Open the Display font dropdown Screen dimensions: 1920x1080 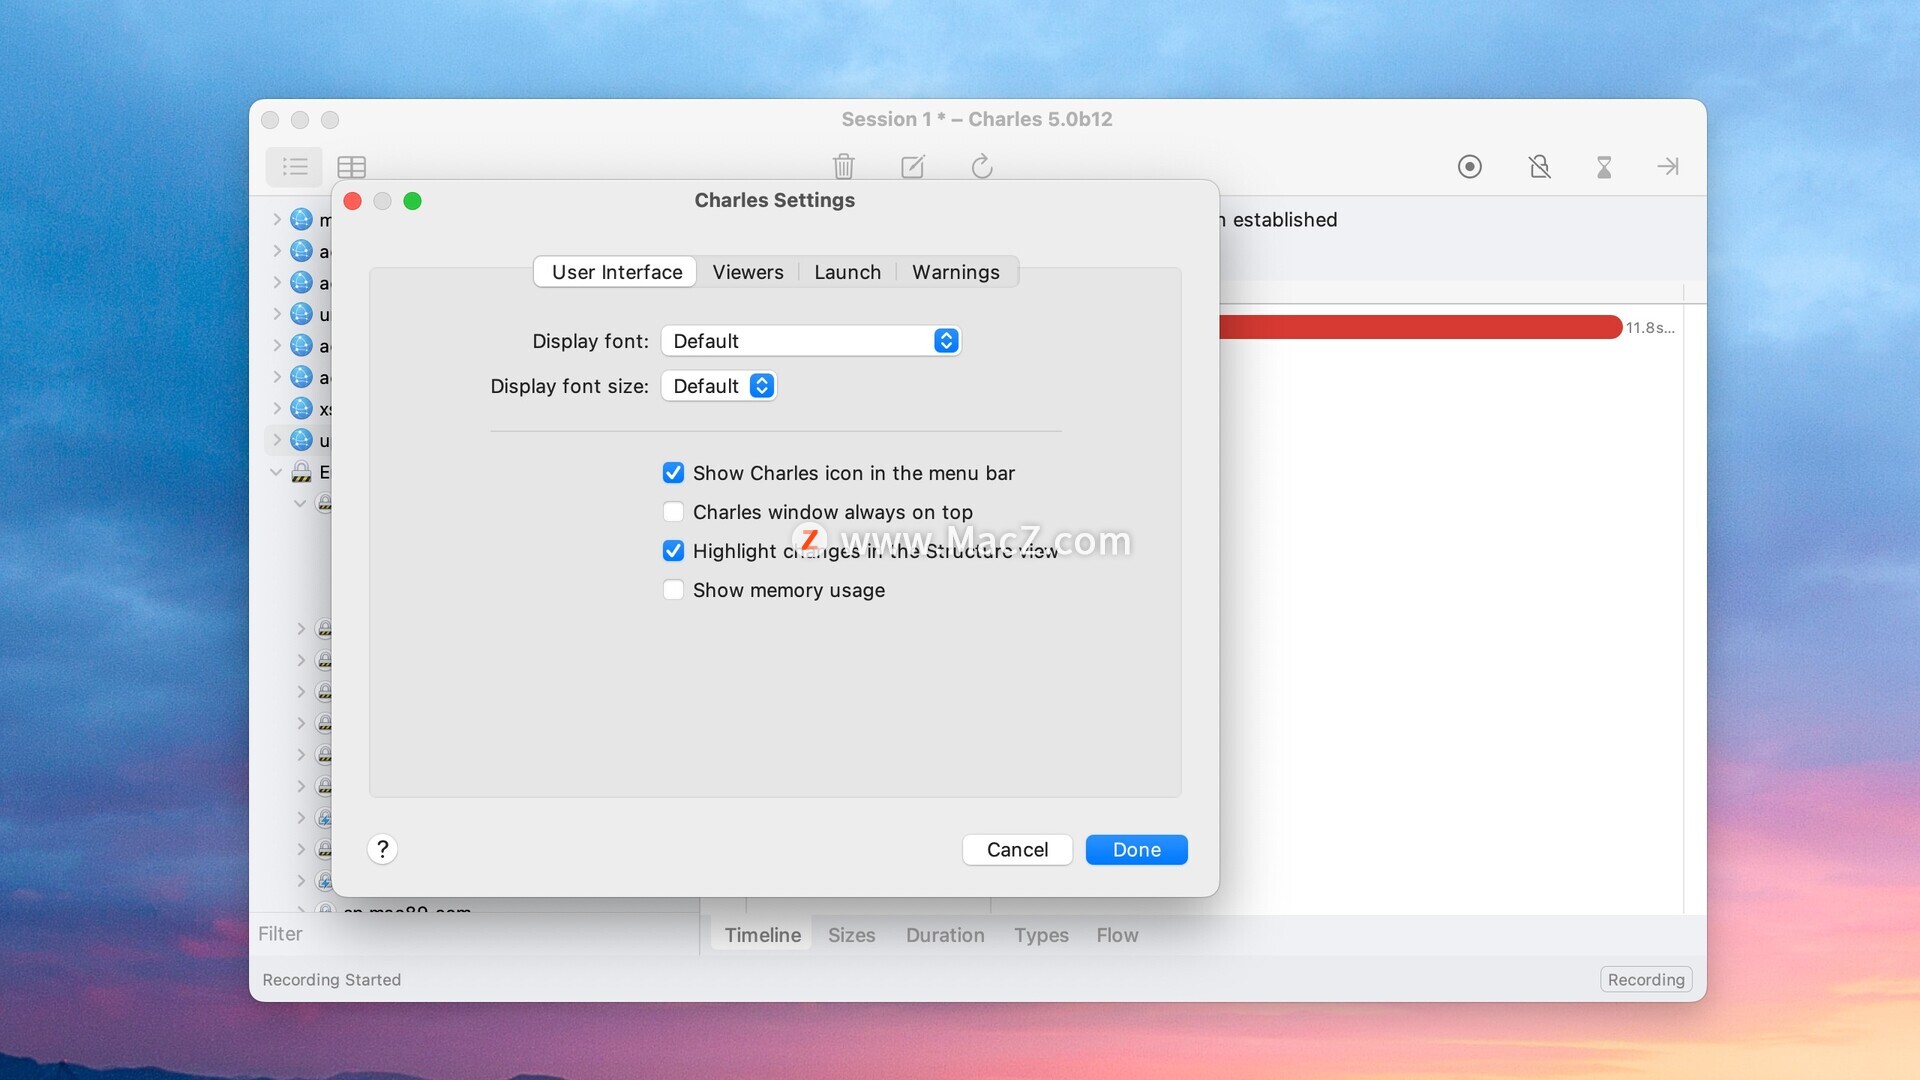coord(810,341)
